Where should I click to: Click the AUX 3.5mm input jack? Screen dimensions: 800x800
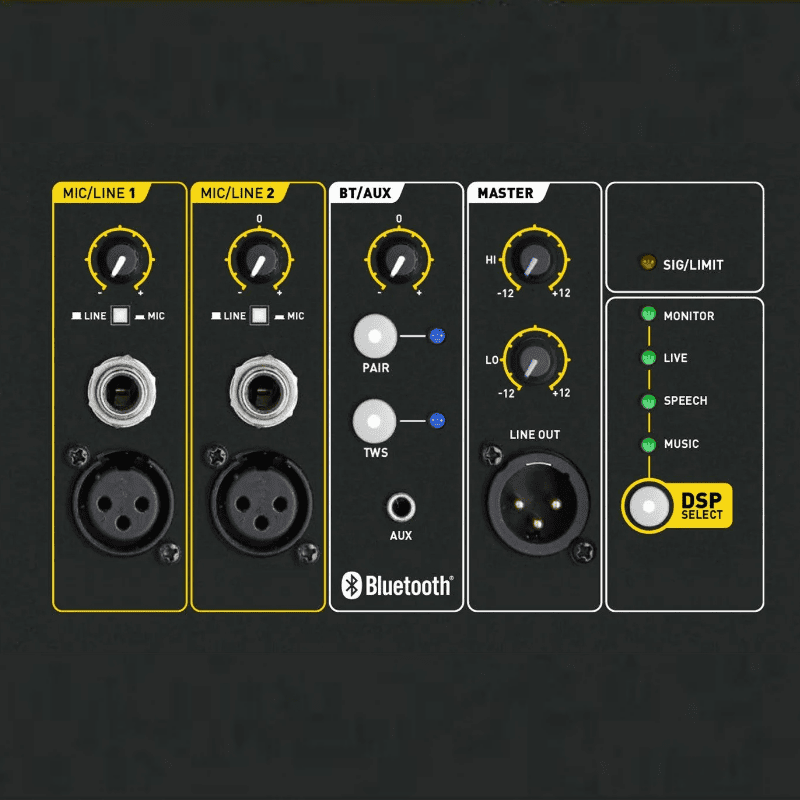pyautogui.click(x=401, y=507)
